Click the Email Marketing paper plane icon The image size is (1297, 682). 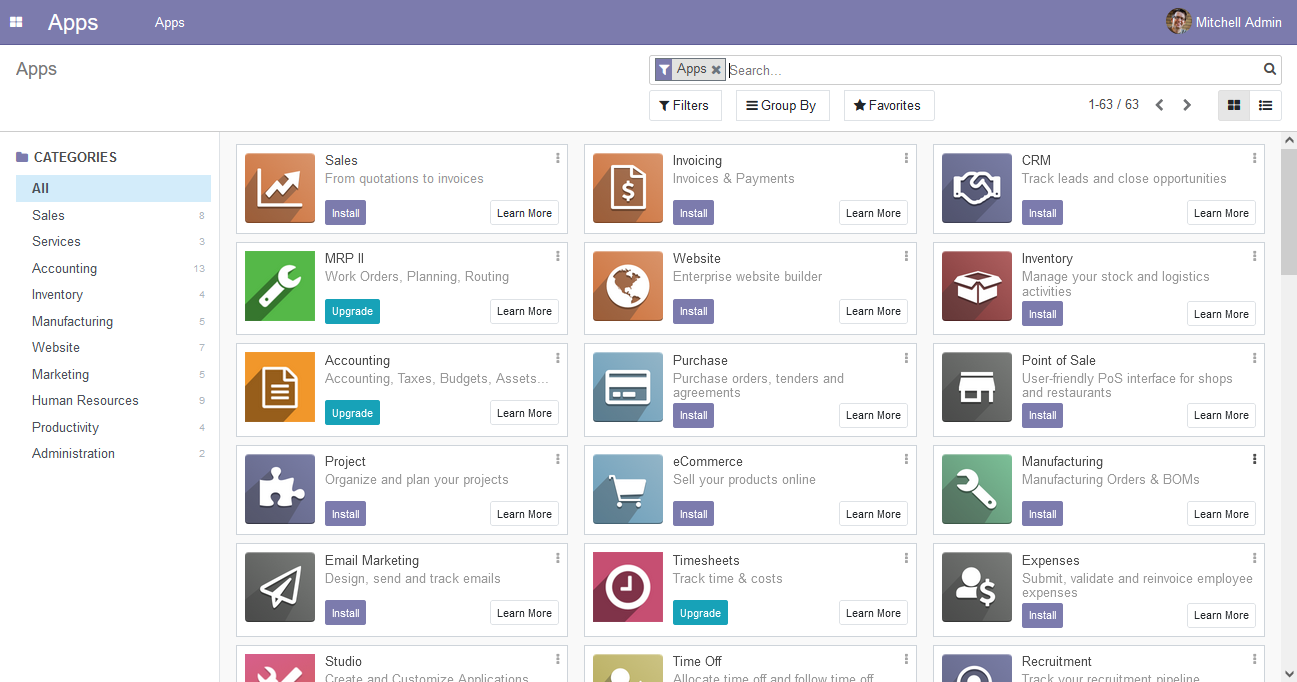280,587
